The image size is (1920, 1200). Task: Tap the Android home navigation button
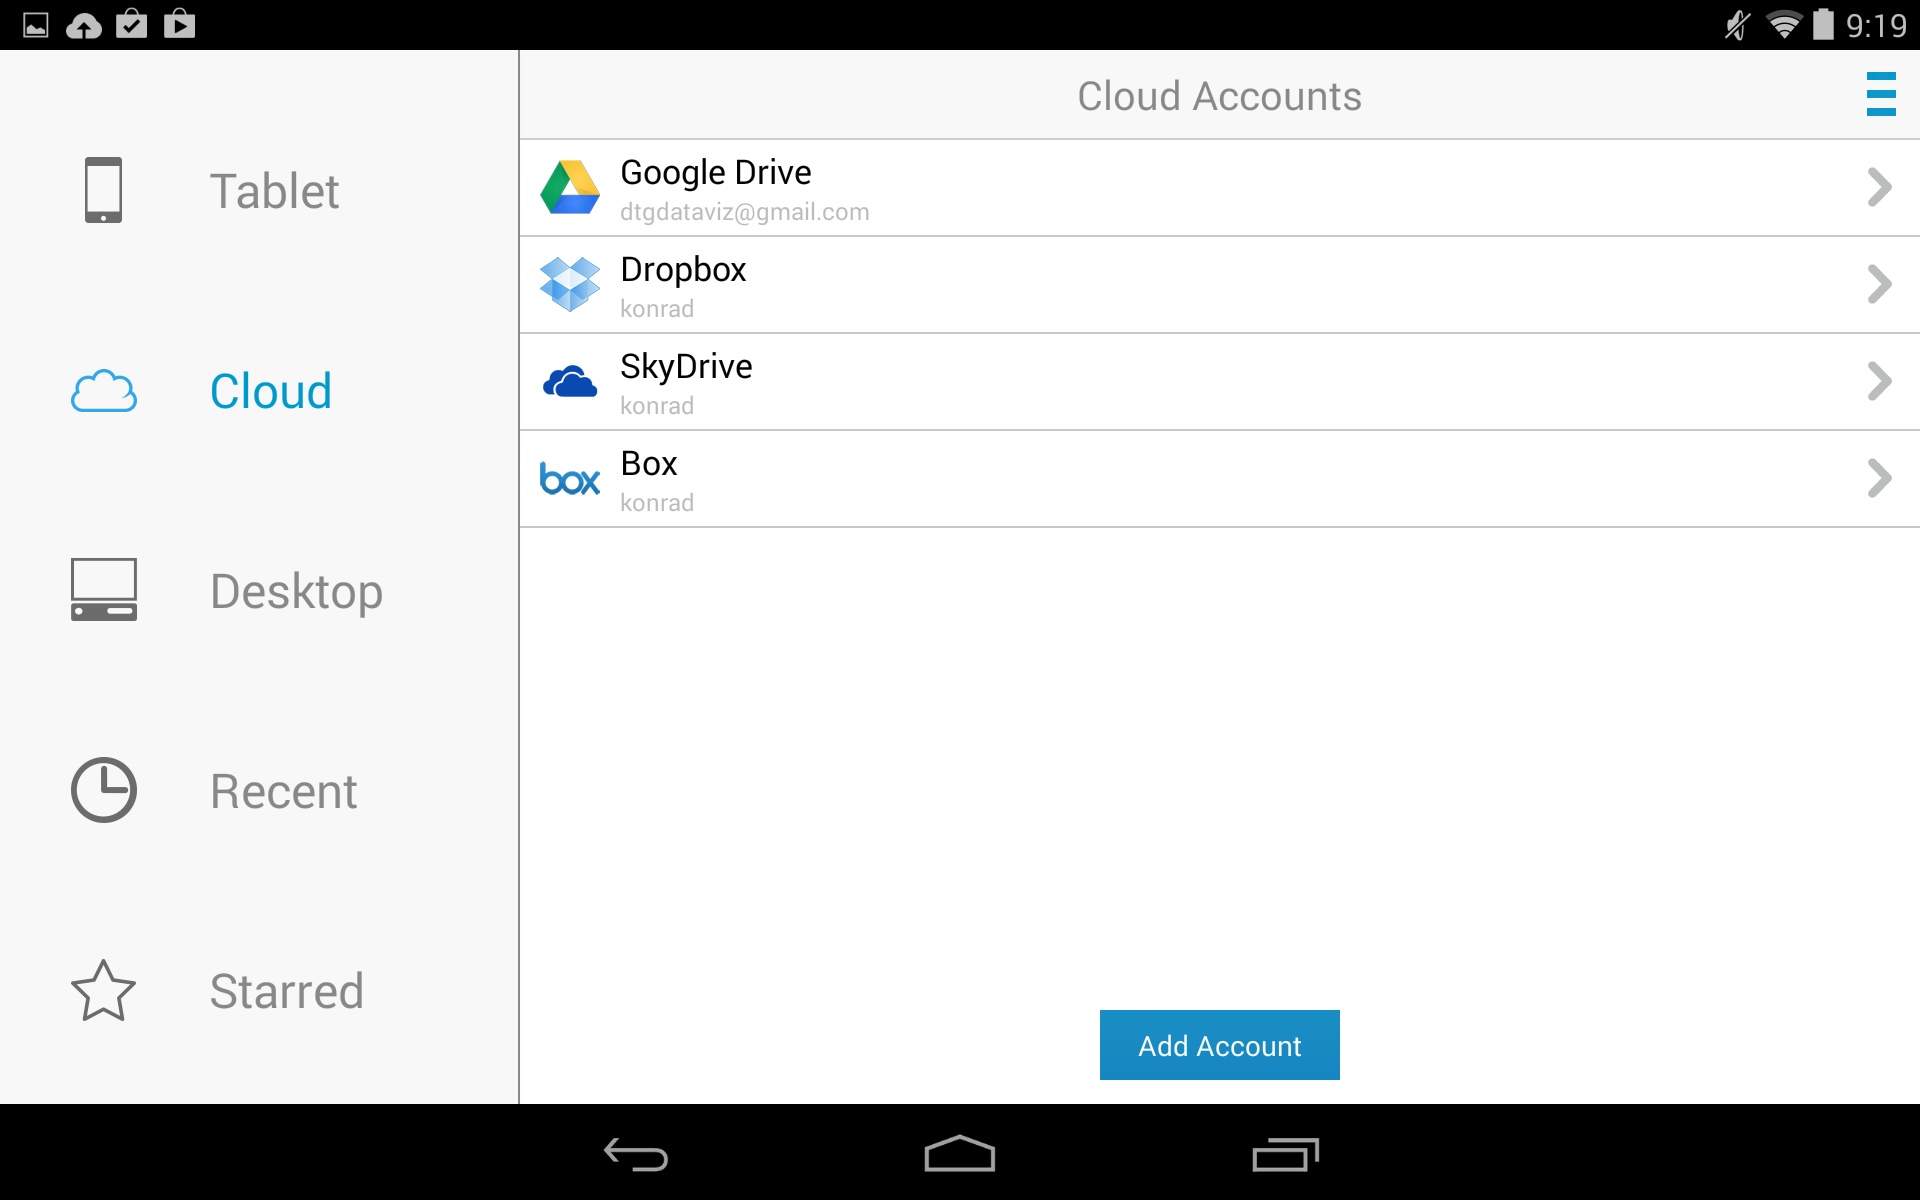pos(960,1154)
